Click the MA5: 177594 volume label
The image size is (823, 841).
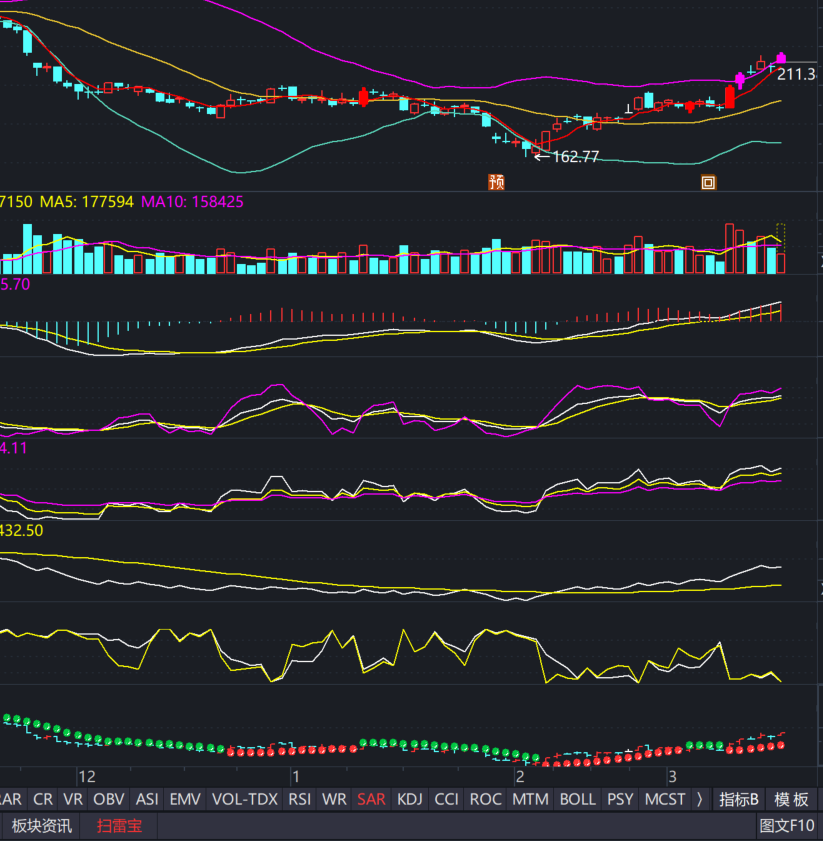pos(87,201)
